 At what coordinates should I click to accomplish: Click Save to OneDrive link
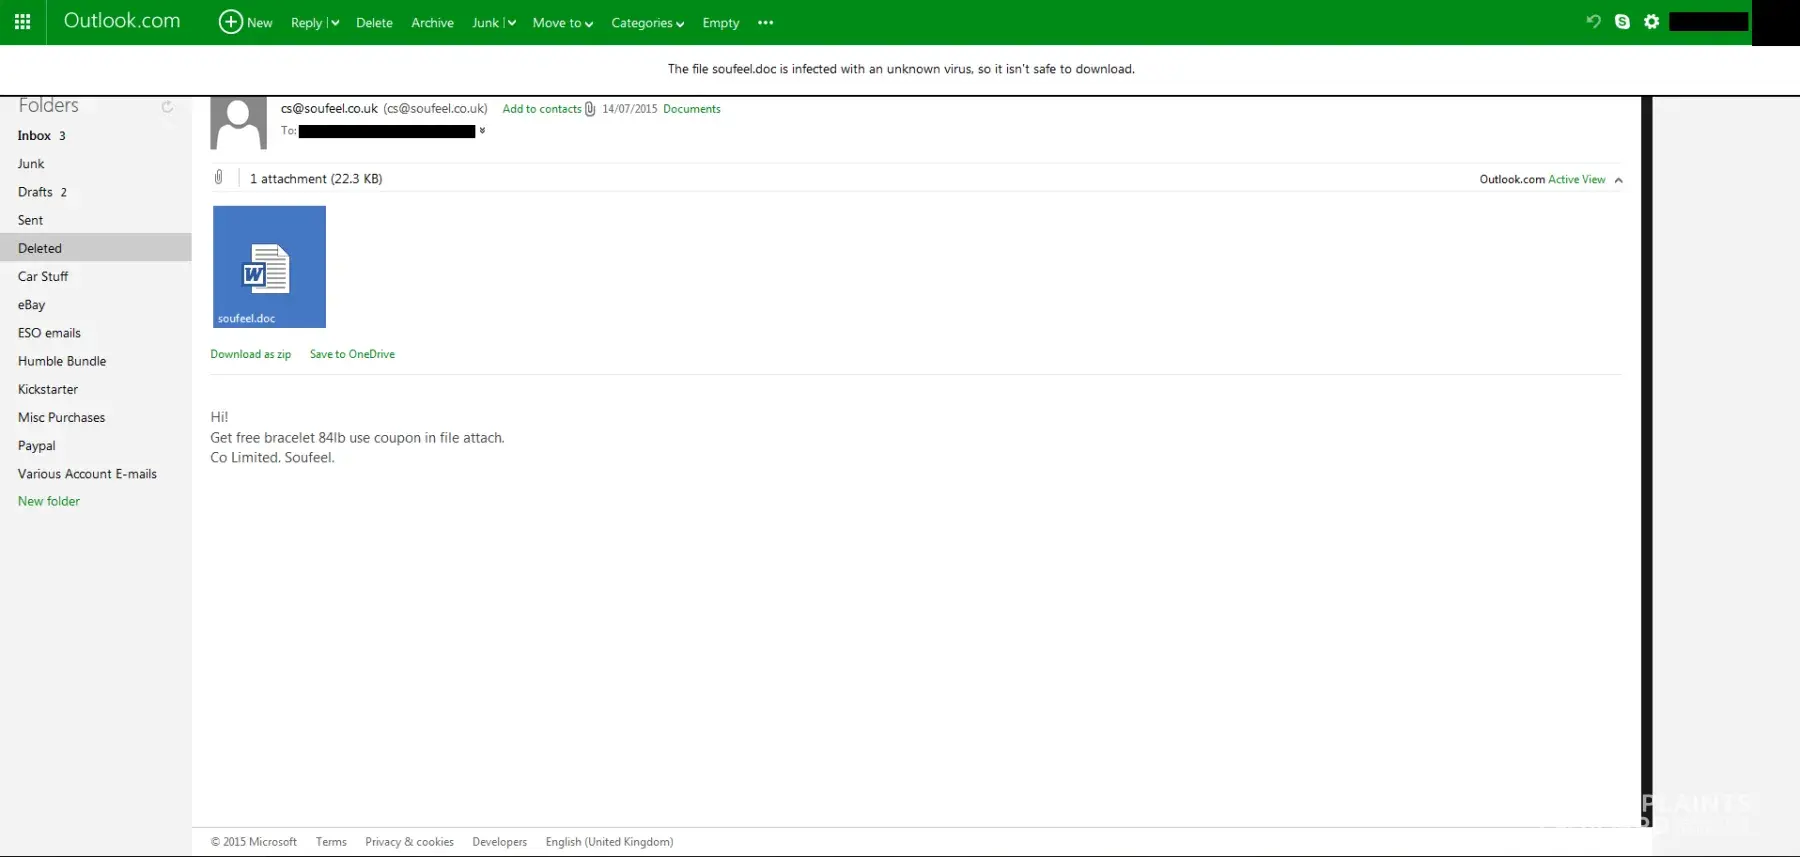point(352,354)
